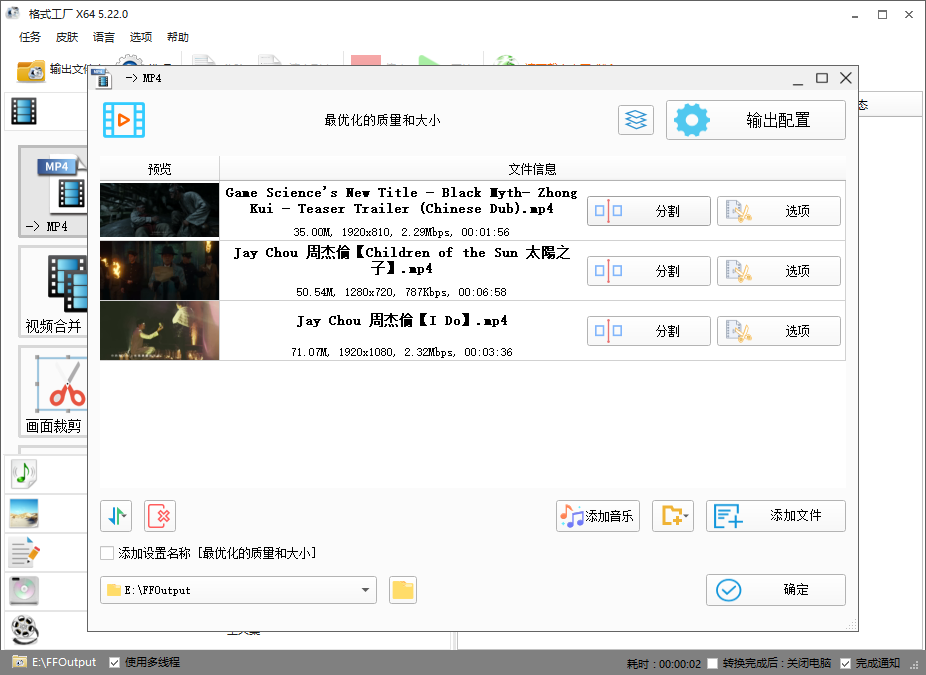Click the 耗时 : 00:00:02 status text
926x675 pixels.
pyautogui.click(x=663, y=664)
